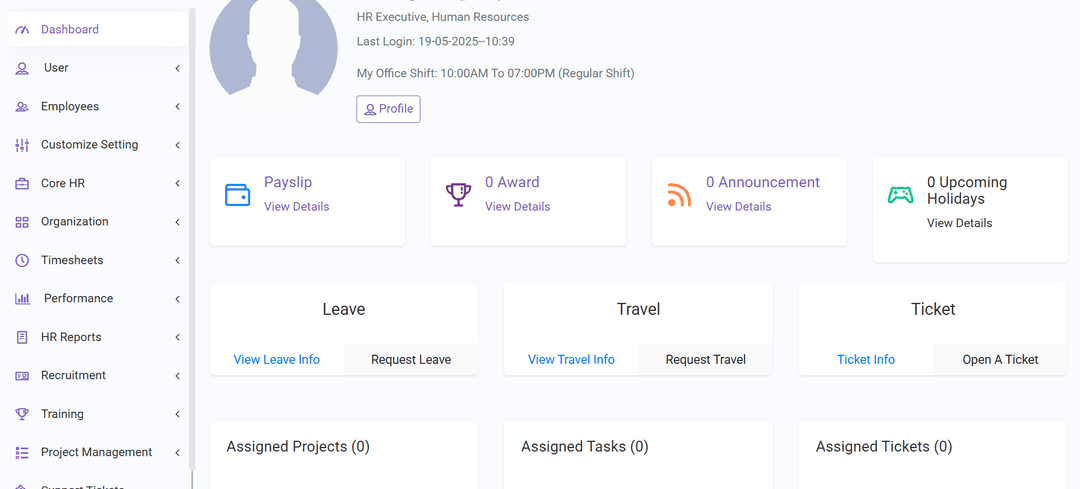Click the wallet icon beside Payslip

238,194
